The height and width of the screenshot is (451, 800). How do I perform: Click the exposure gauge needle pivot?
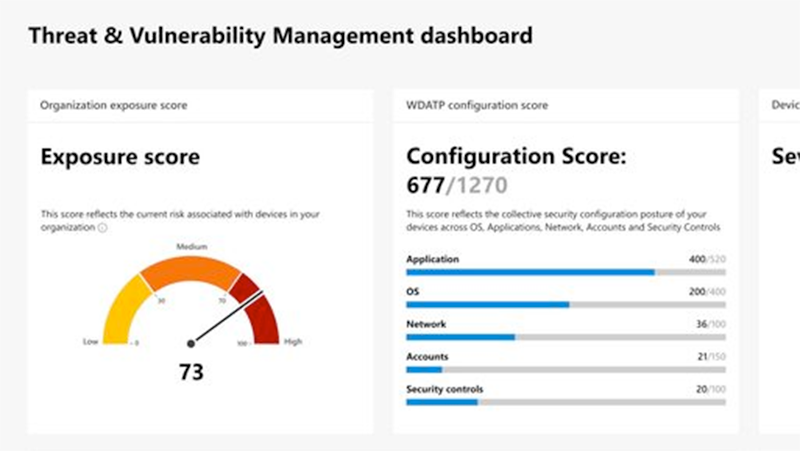tap(191, 343)
